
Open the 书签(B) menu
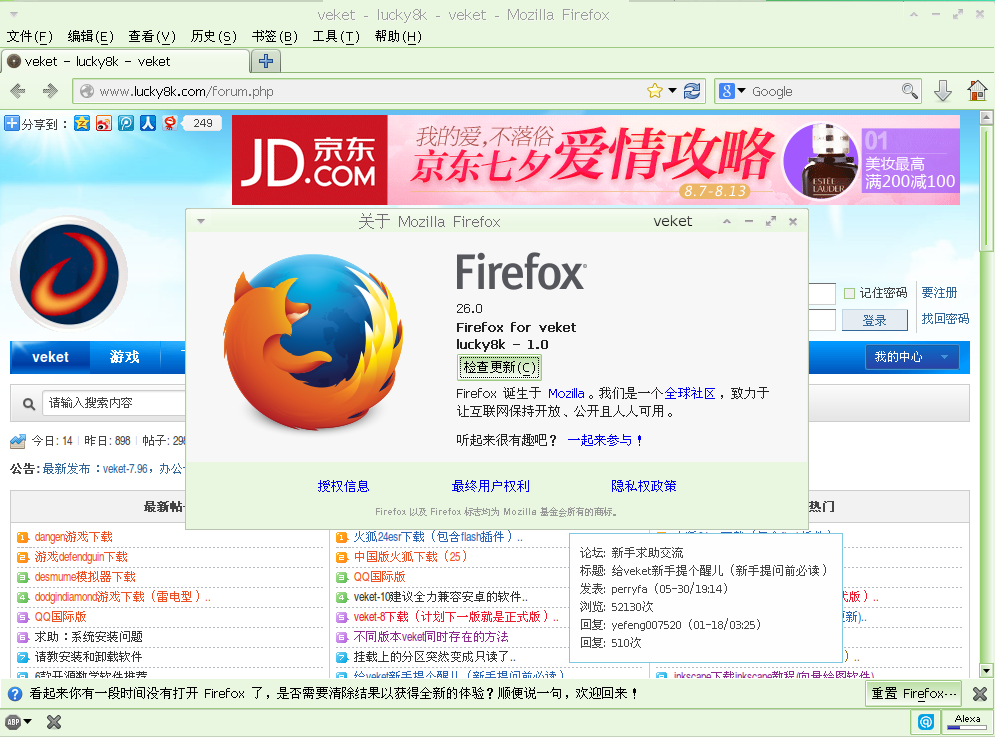[x=274, y=36]
